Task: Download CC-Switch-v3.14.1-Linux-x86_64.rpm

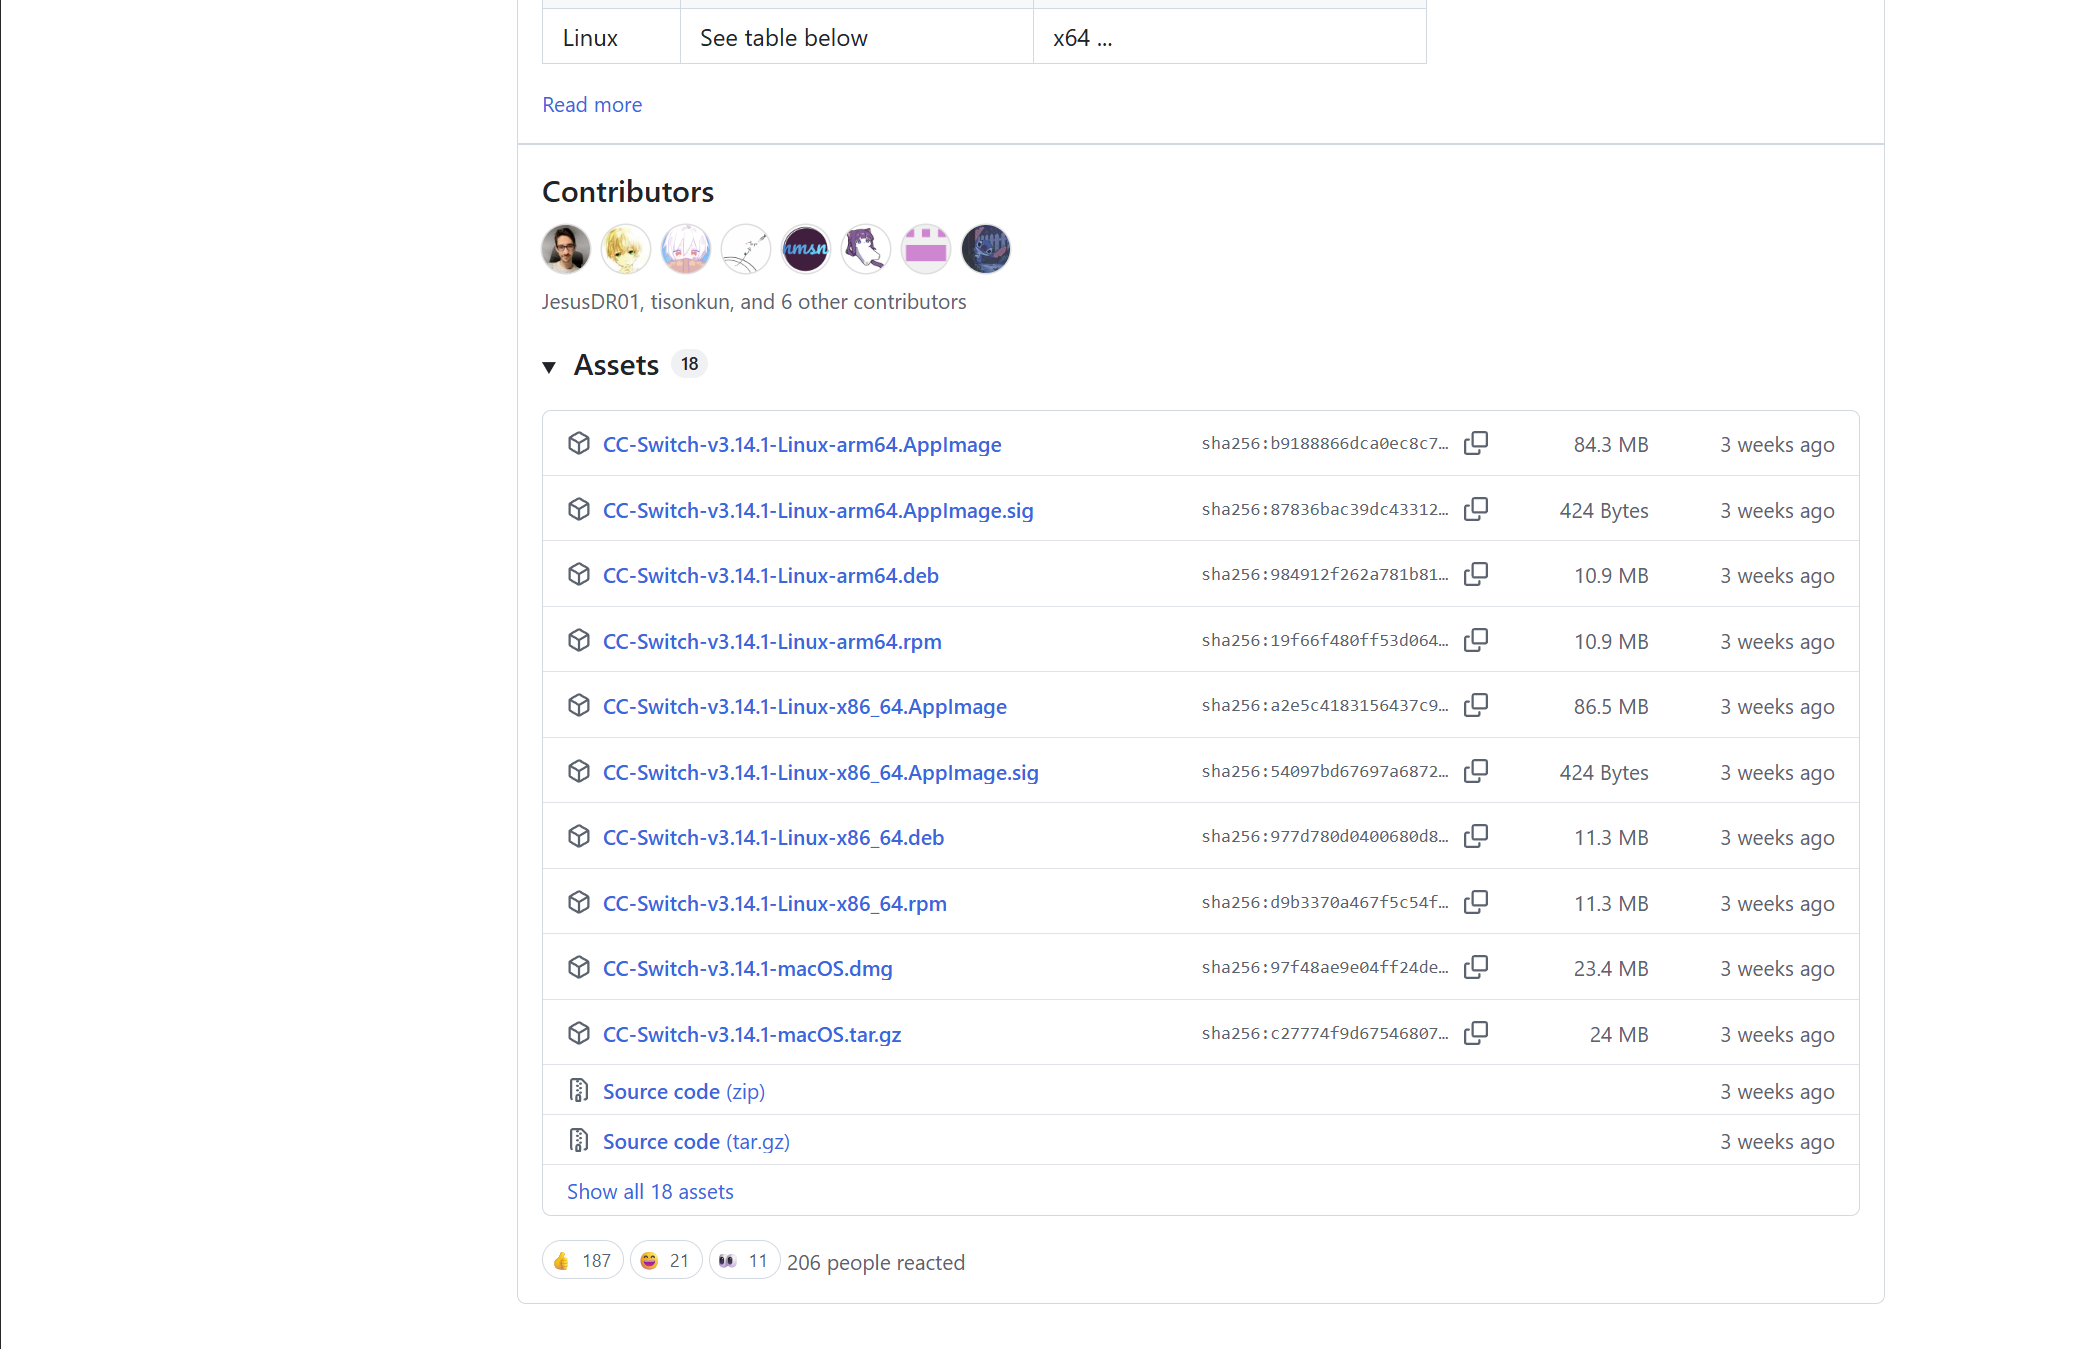Action: tap(775, 903)
